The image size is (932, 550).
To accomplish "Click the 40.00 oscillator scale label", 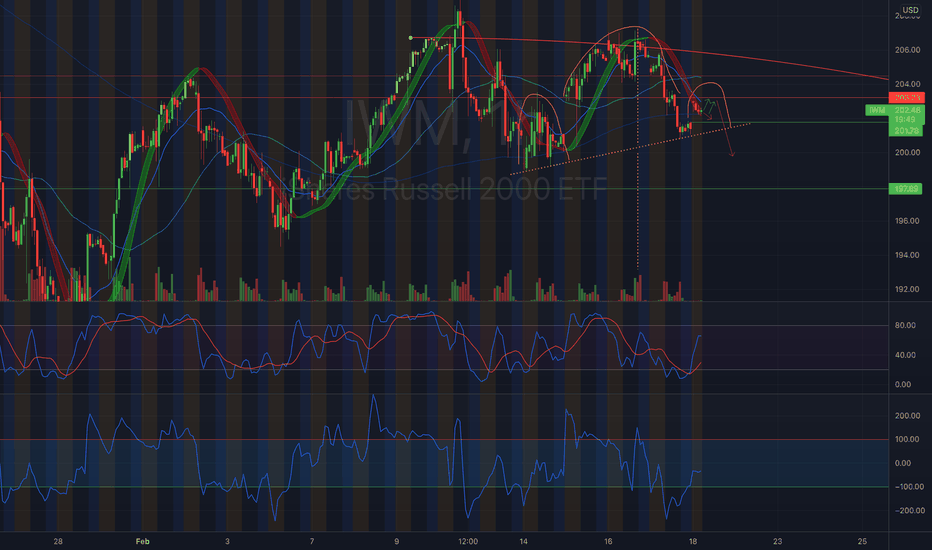I will 905,355.
